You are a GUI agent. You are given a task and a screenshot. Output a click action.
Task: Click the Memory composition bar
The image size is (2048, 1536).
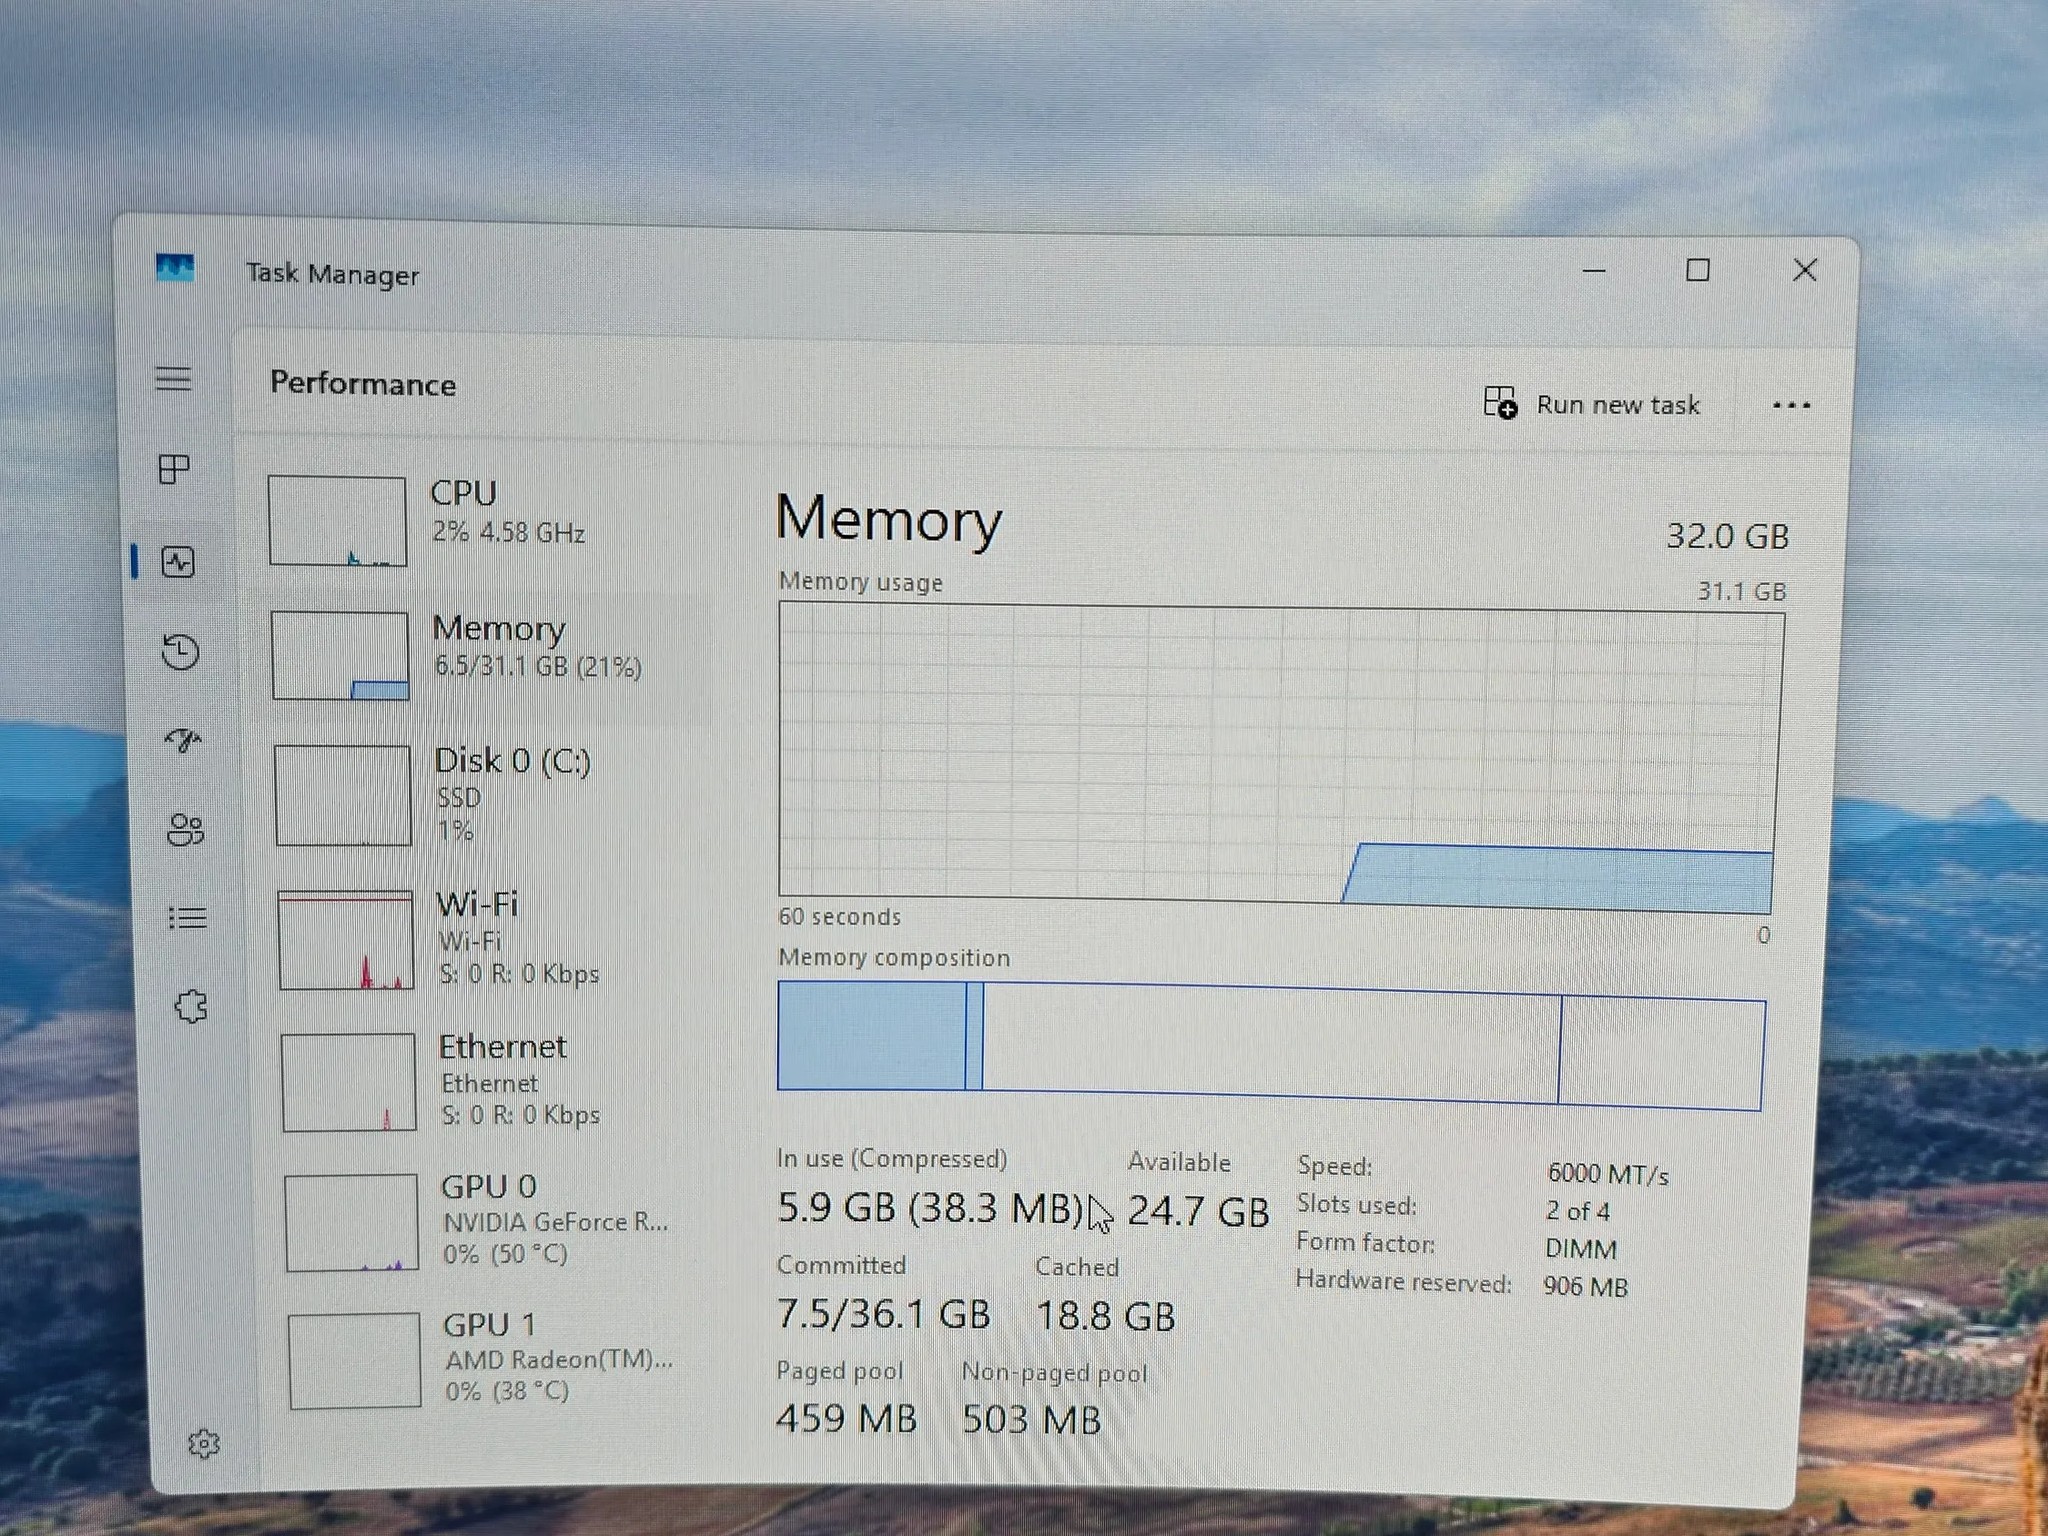(1270, 1044)
